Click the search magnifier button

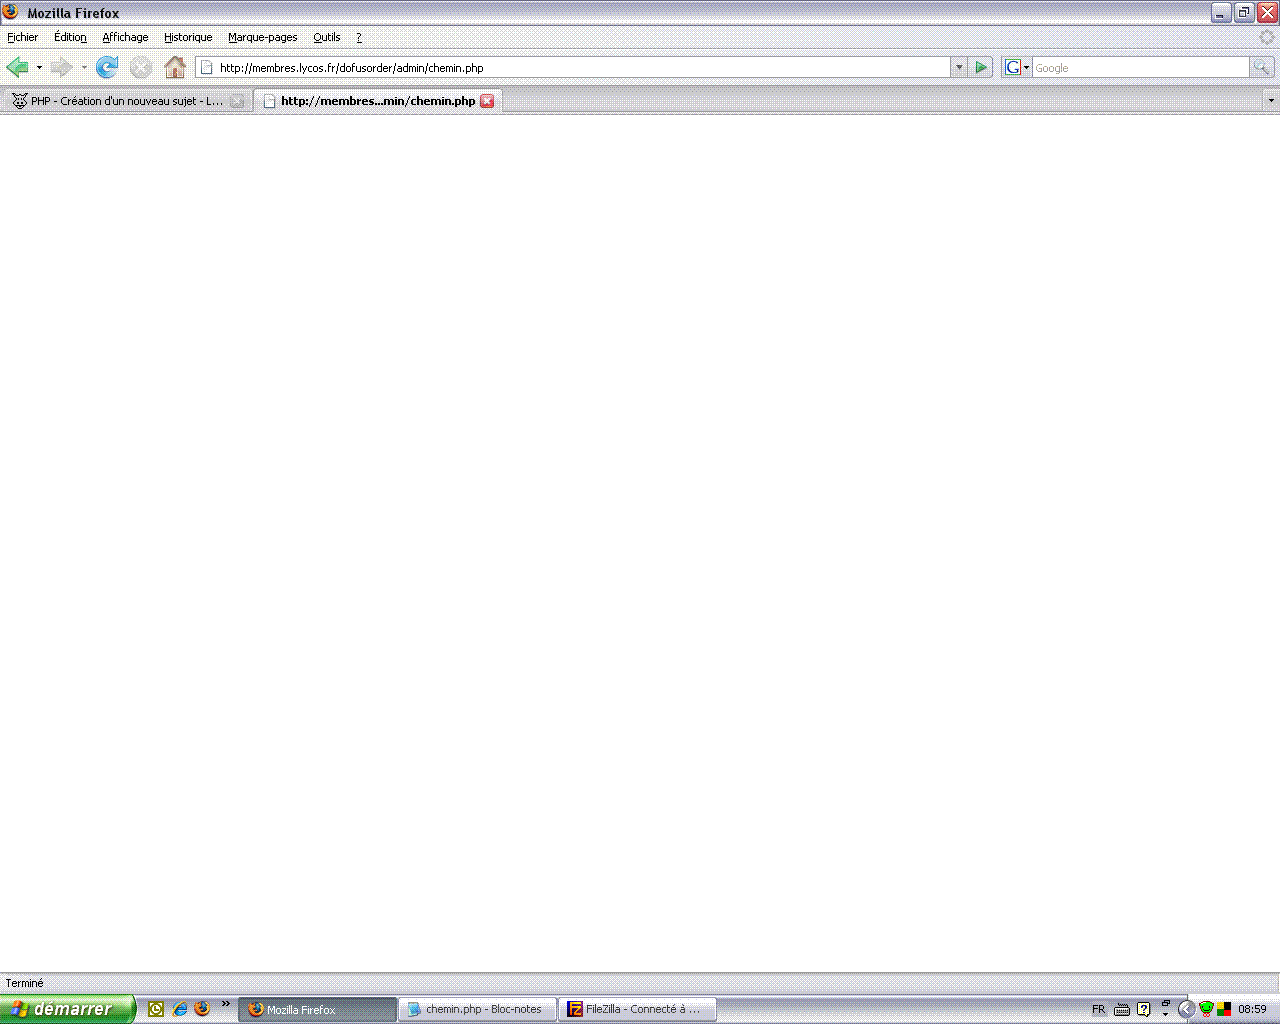(x=1262, y=68)
